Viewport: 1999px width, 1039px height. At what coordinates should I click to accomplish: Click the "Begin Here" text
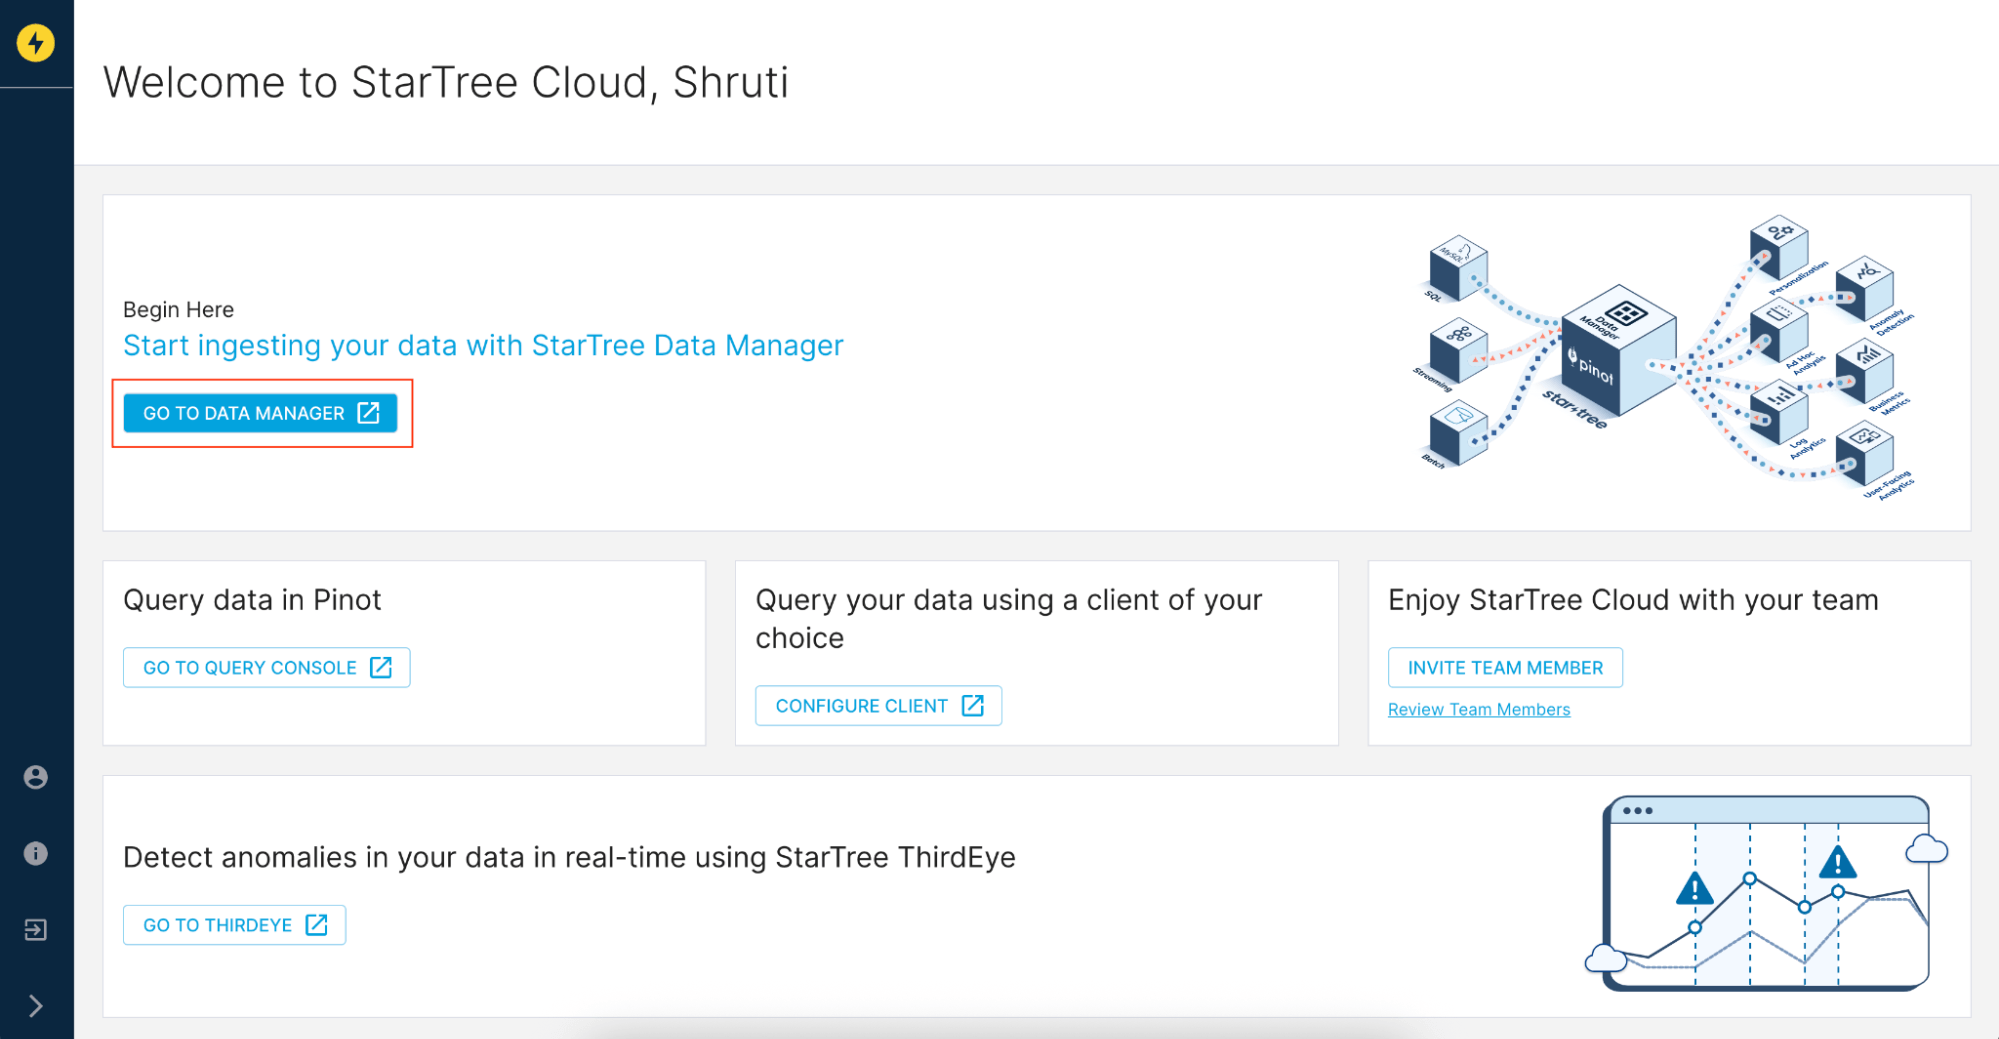coord(178,310)
